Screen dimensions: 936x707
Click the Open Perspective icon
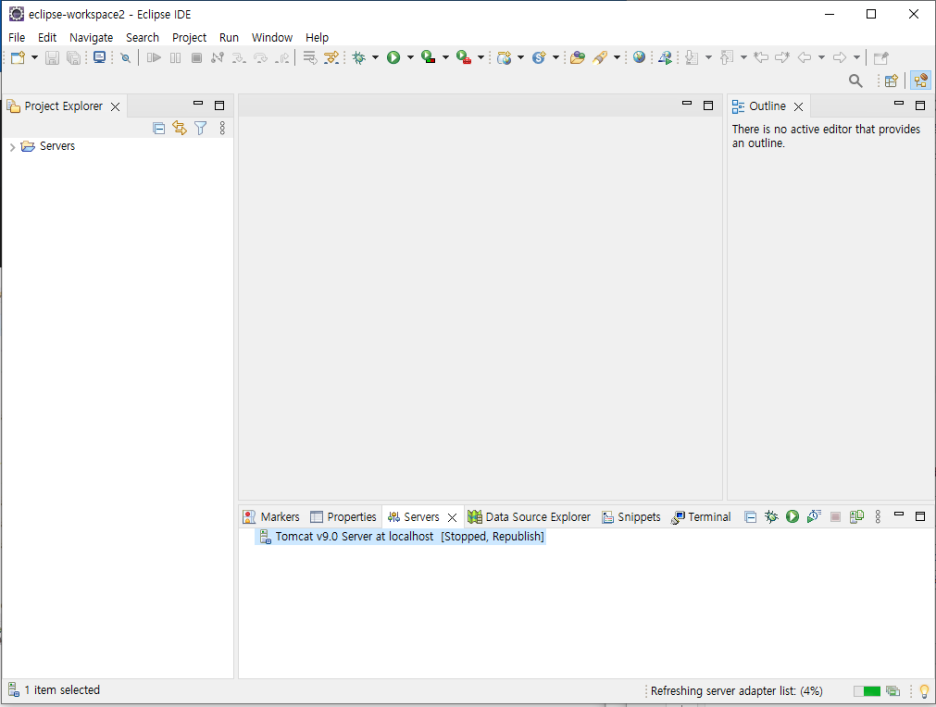(891, 81)
